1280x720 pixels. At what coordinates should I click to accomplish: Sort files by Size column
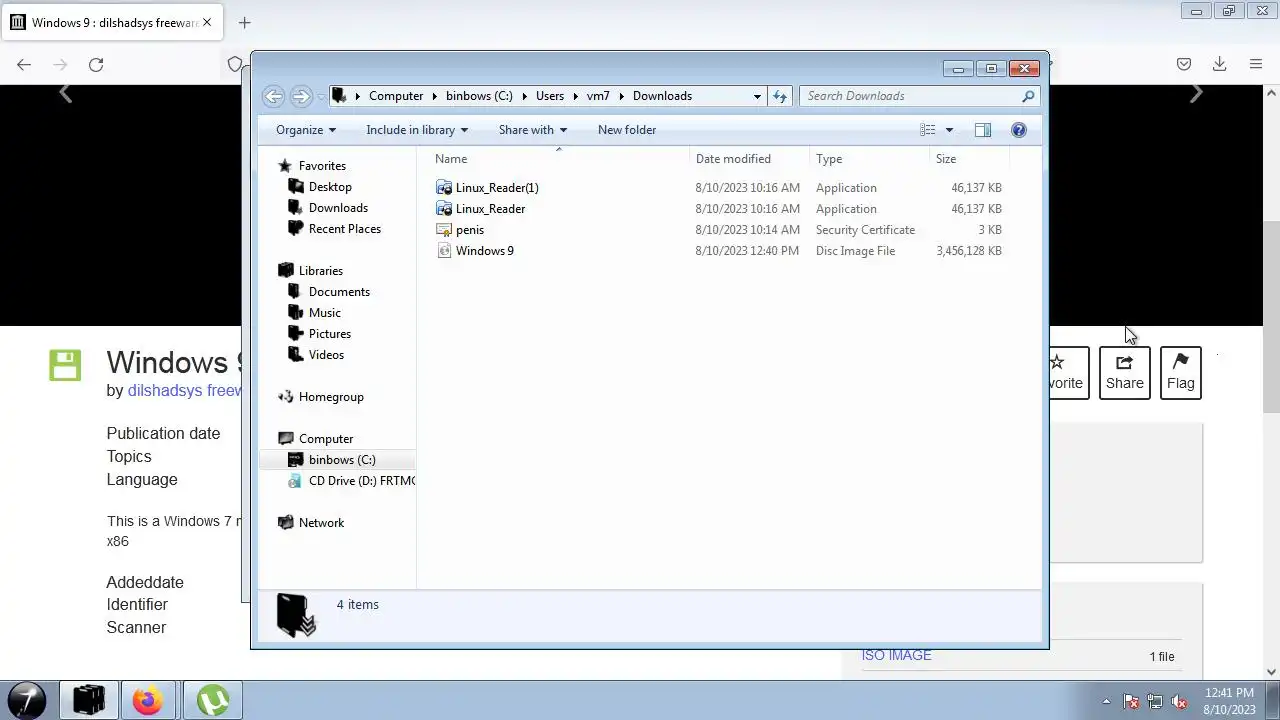[969, 159]
